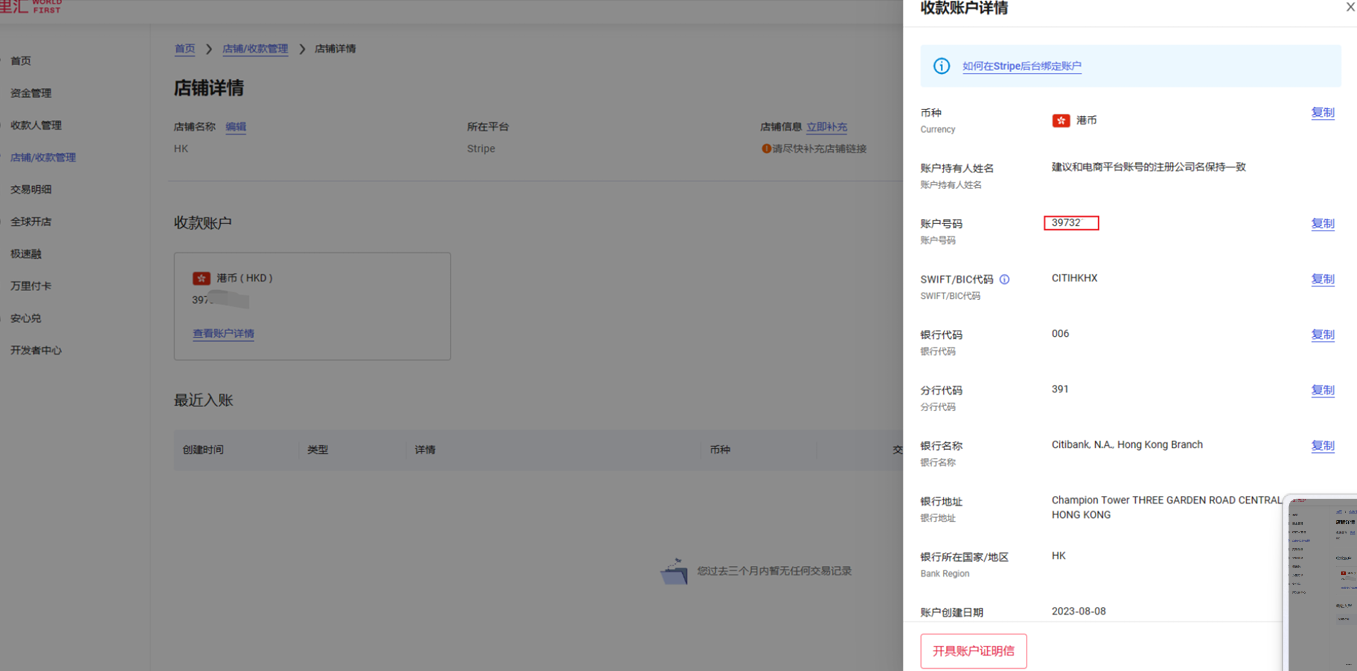1357x671 pixels.
Task: Click the 立即补充 link for store info
Action: (x=826, y=128)
